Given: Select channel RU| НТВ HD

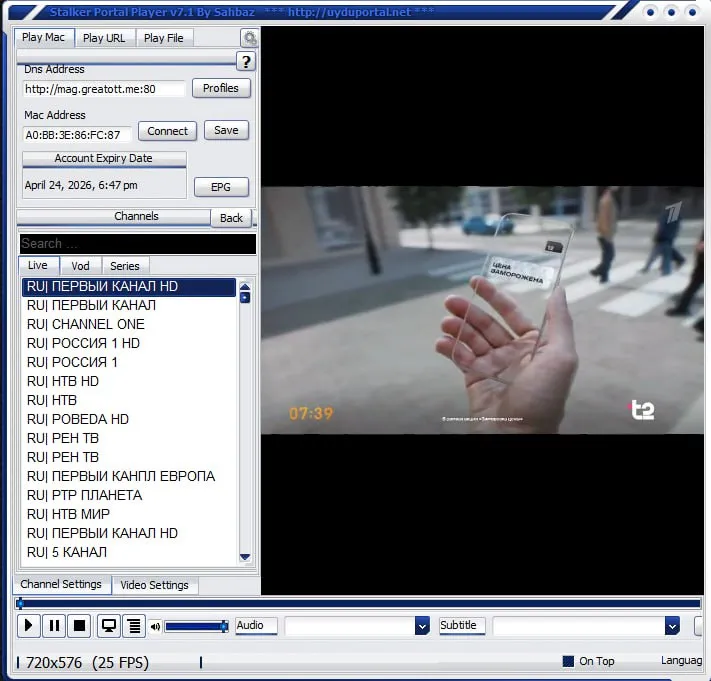Looking at the screenshot, I should click(129, 382).
